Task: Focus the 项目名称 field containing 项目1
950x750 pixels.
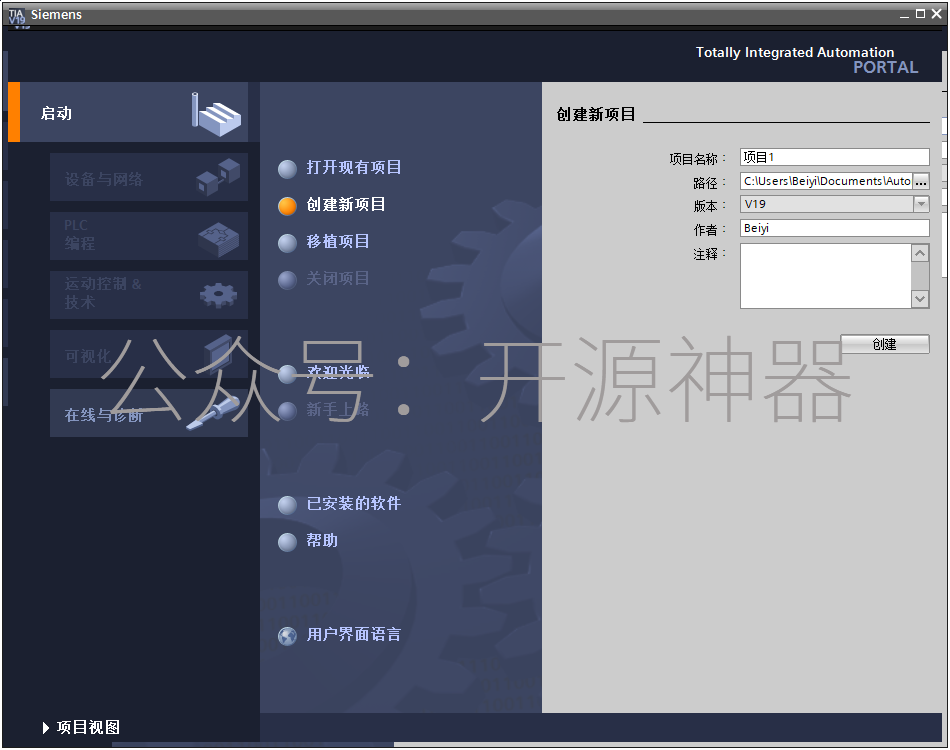Action: (x=834, y=158)
